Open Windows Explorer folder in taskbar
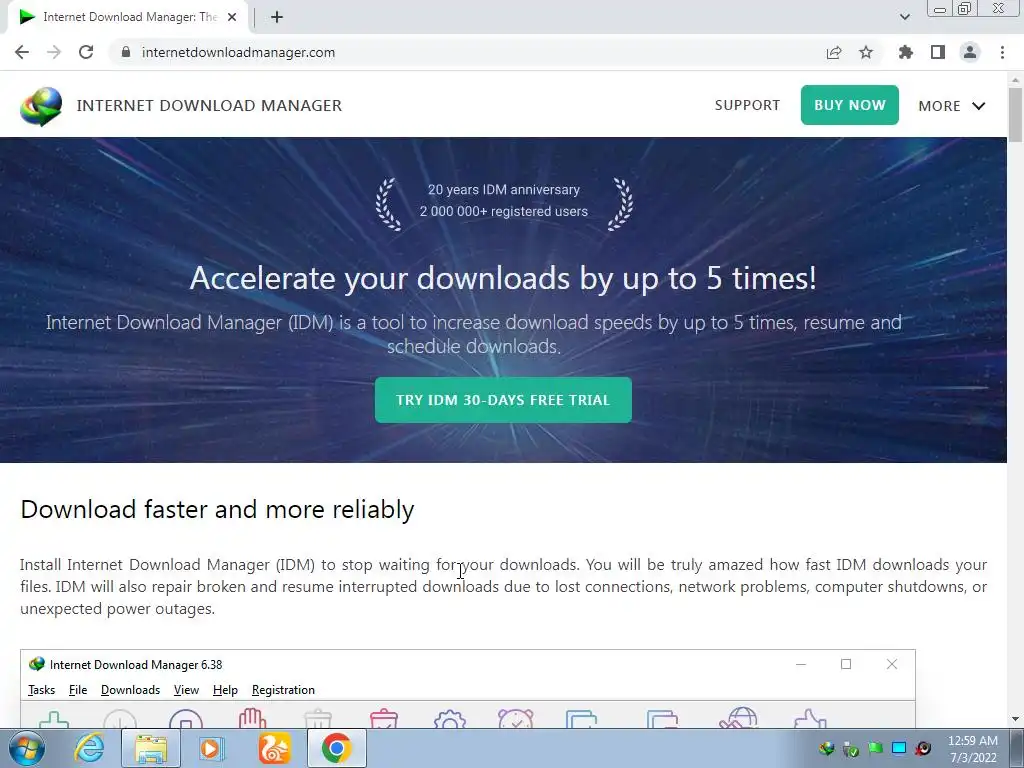The image size is (1024, 768). point(150,748)
